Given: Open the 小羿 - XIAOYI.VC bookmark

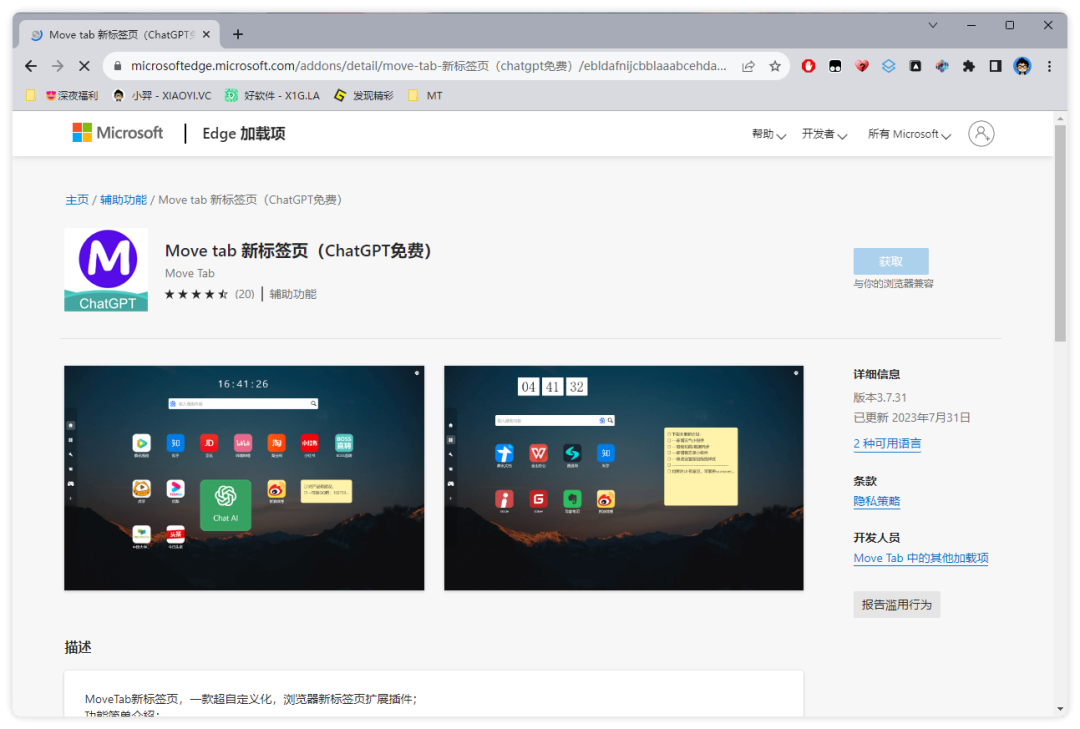Looking at the screenshot, I should 162,96.
